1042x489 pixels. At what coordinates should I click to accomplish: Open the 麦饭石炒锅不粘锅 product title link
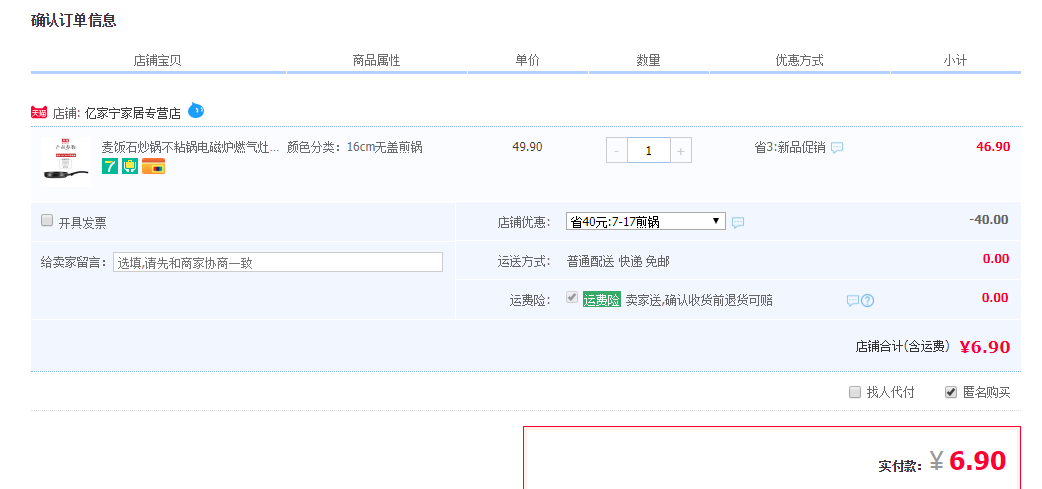coord(190,147)
